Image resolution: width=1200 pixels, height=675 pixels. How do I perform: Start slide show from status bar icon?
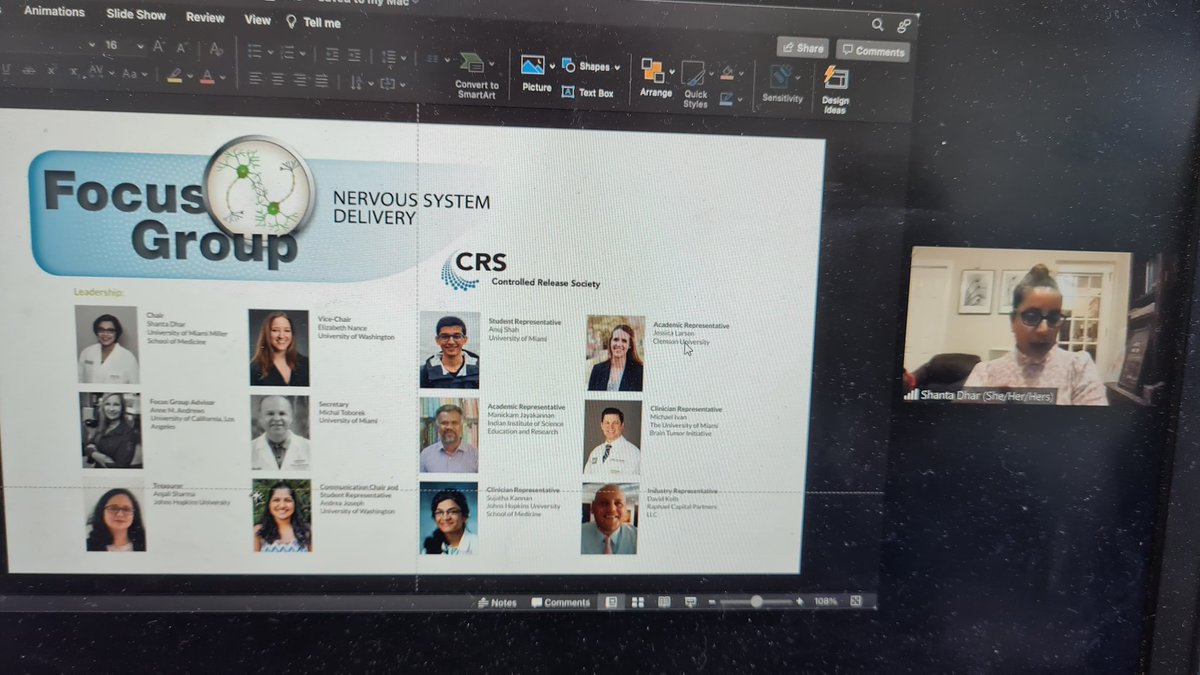(x=690, y=602)
